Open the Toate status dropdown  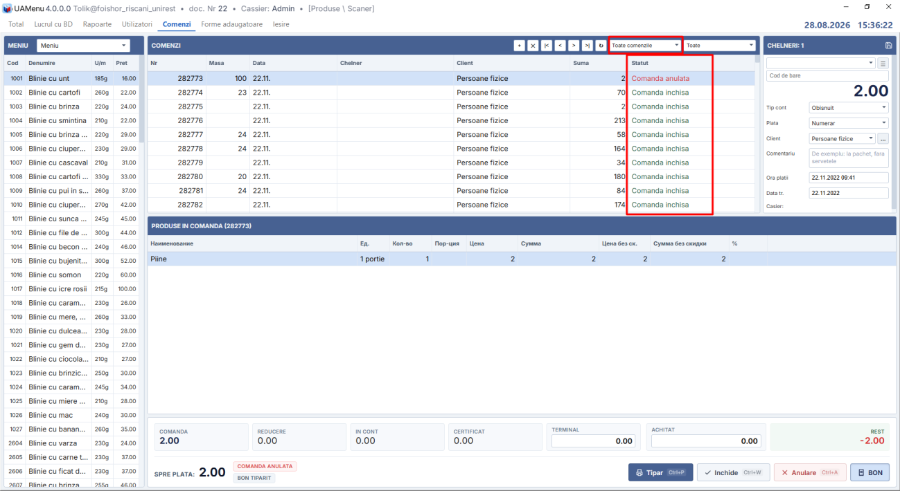click(720, 45)
